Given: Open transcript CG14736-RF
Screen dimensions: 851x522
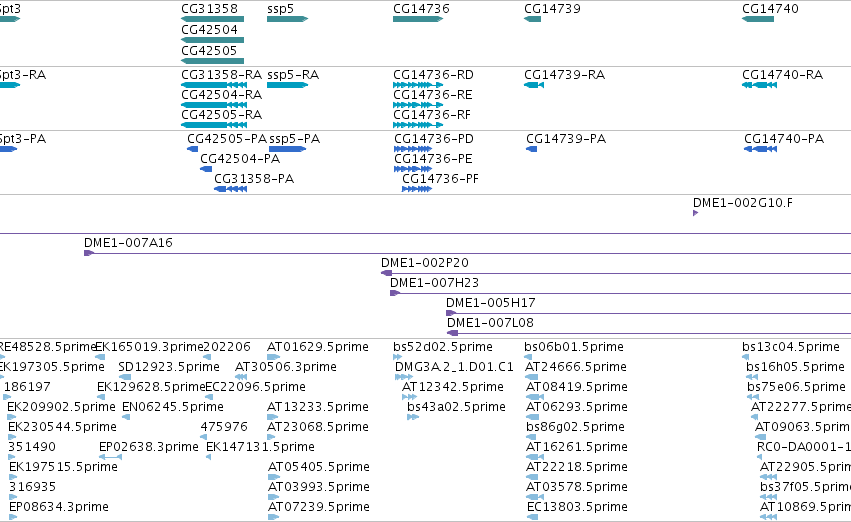Looking at the screenshot, I should 432,115.
